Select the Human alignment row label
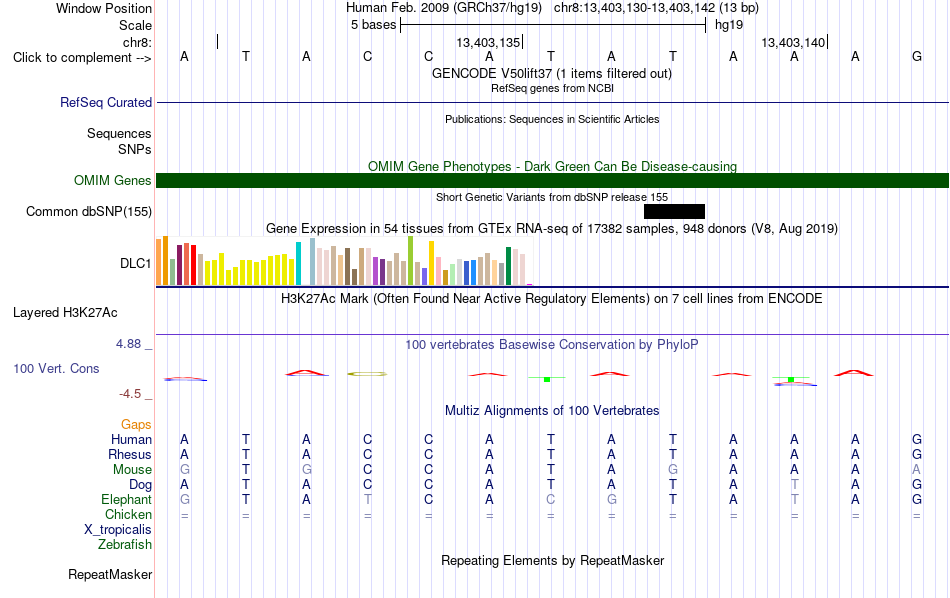950x598 pixels. [131, 439]
